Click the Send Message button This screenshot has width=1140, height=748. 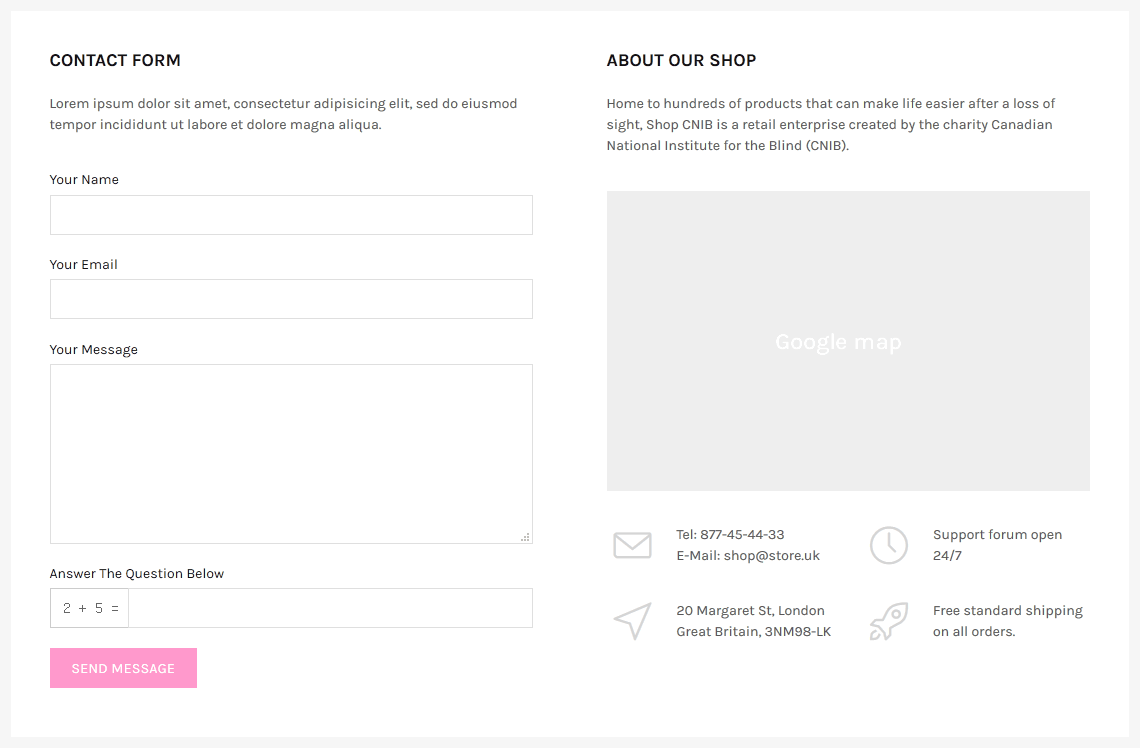tap(124, 668)
